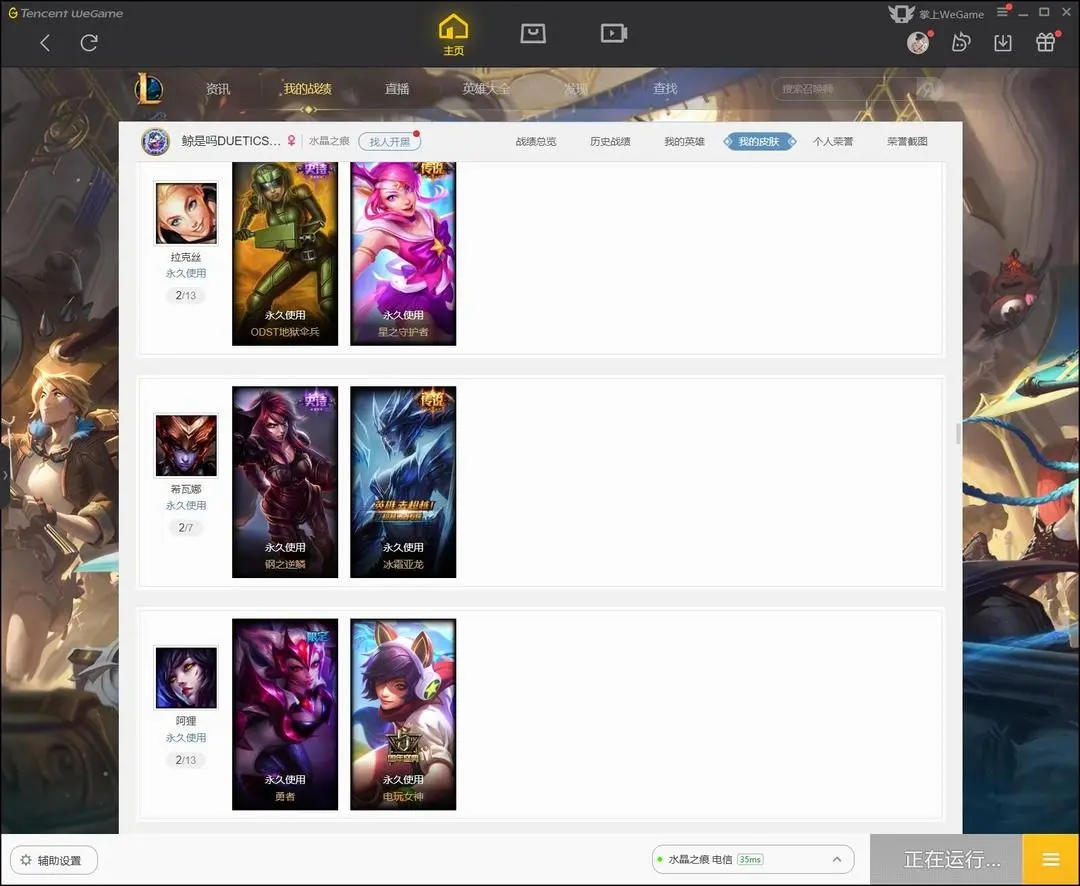1080x886 pixels.
Task: Open the mascot icon beside the avatar
Action: click(960, 43)
